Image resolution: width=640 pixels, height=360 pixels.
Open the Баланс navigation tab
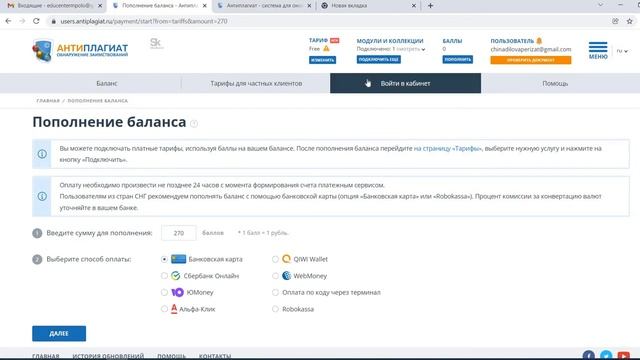click(x=107, y=83)
